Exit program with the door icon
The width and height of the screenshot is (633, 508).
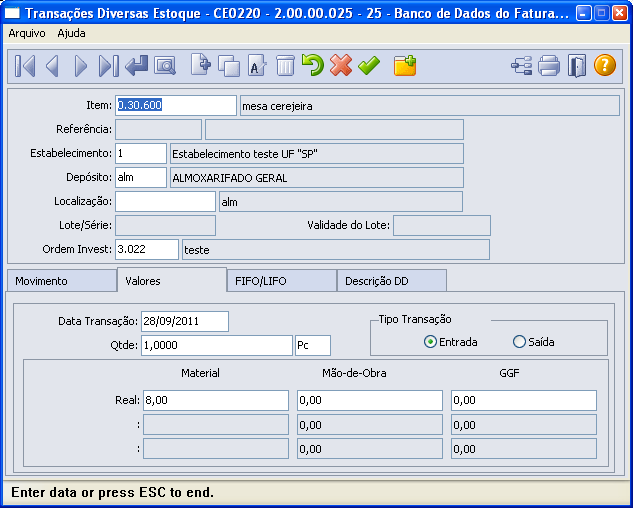(577, 65)
